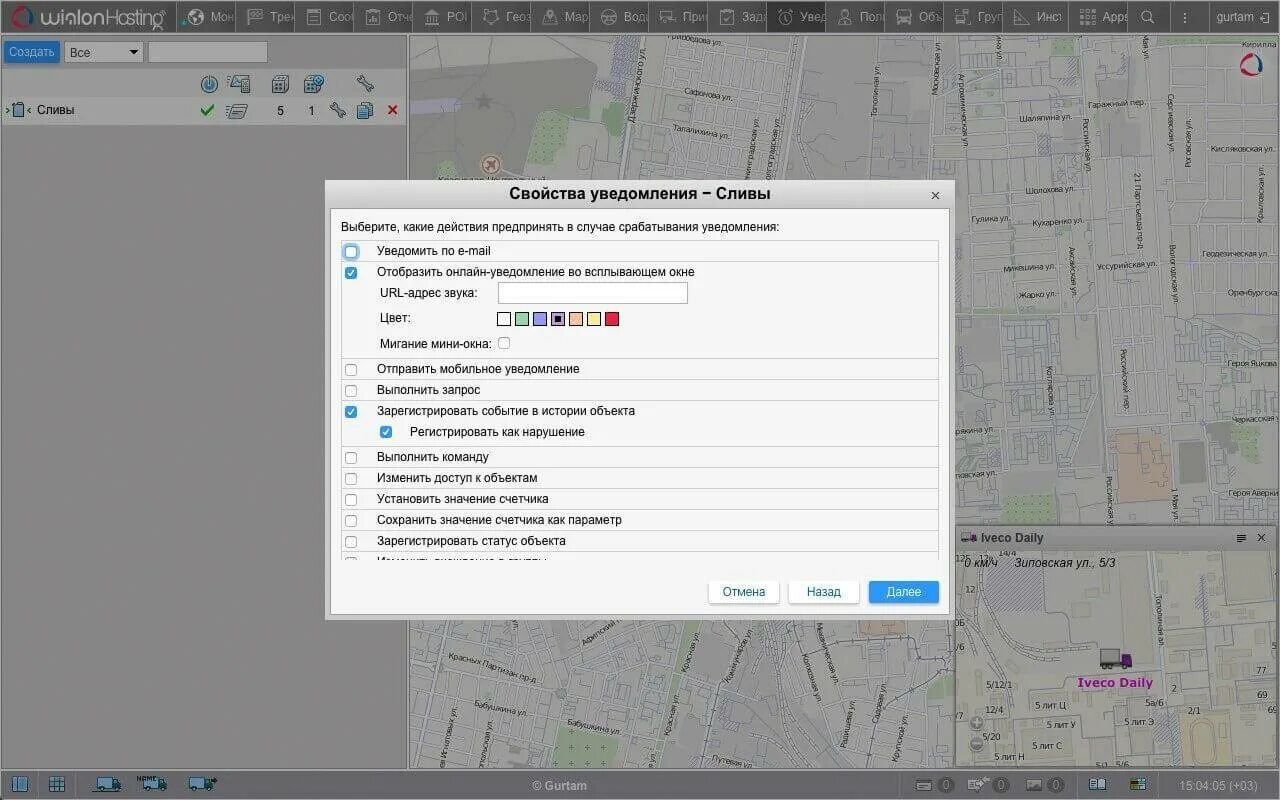Open the POI tab in top menu
Image resolution: width=1280 pixels, height=800 pixels.
(444, 17)
